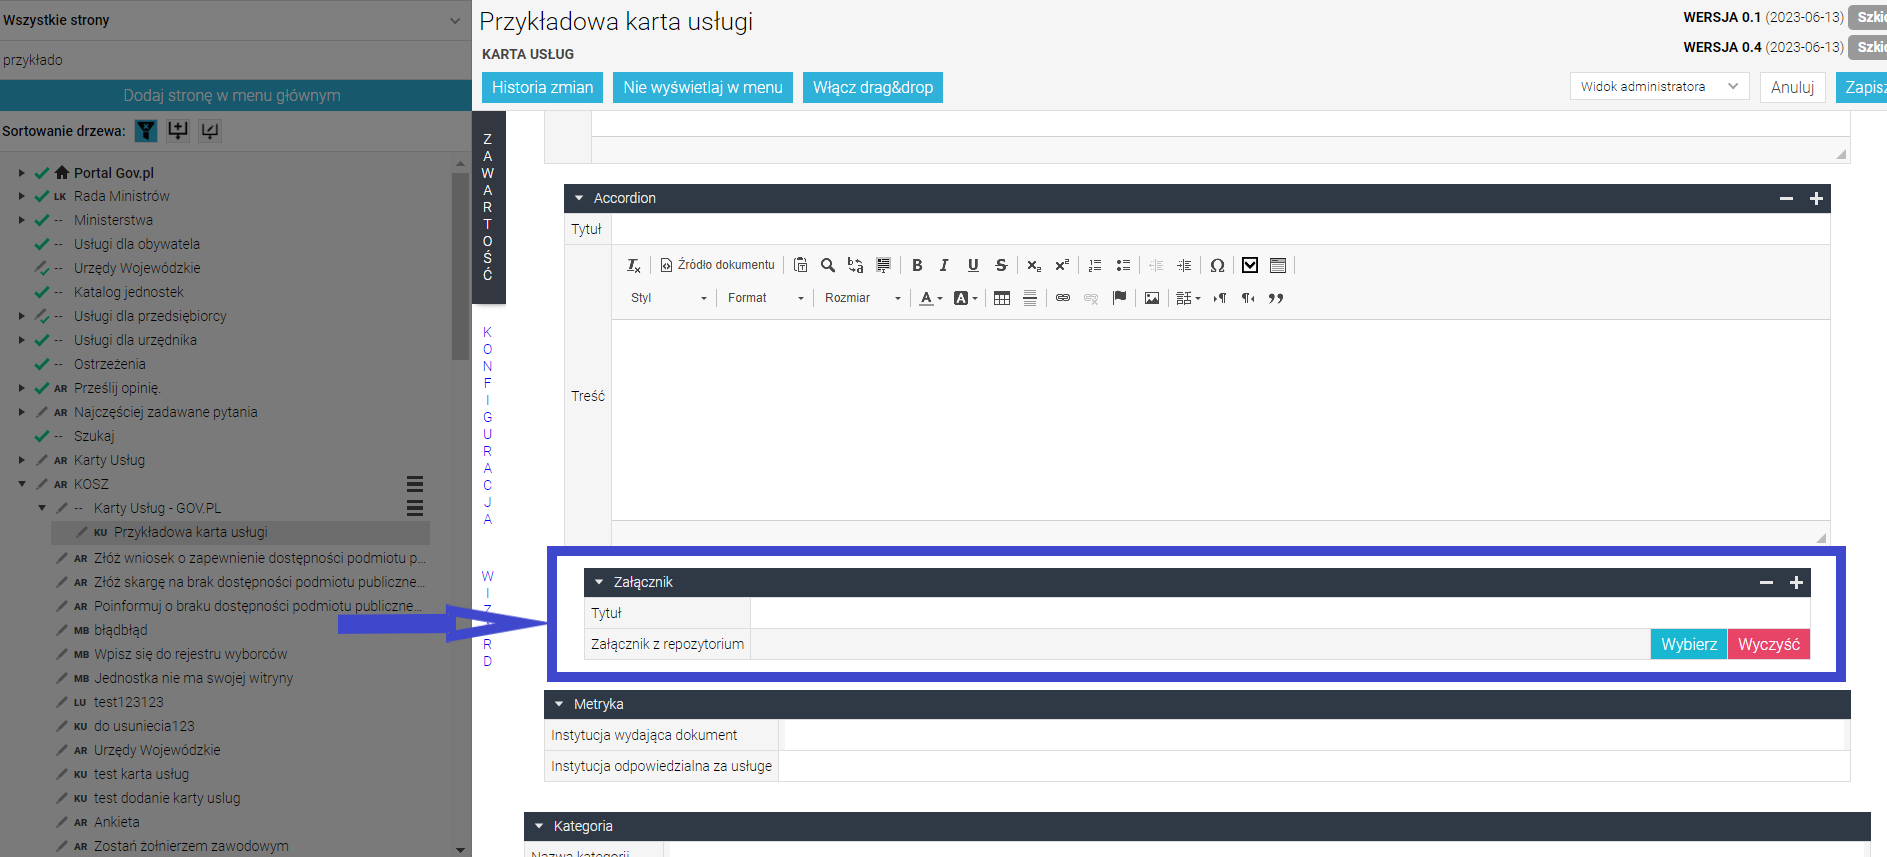Click Wybierz for repository attachment
The height and width of the screenshot is (857, 1887).
click(1689, 644)
